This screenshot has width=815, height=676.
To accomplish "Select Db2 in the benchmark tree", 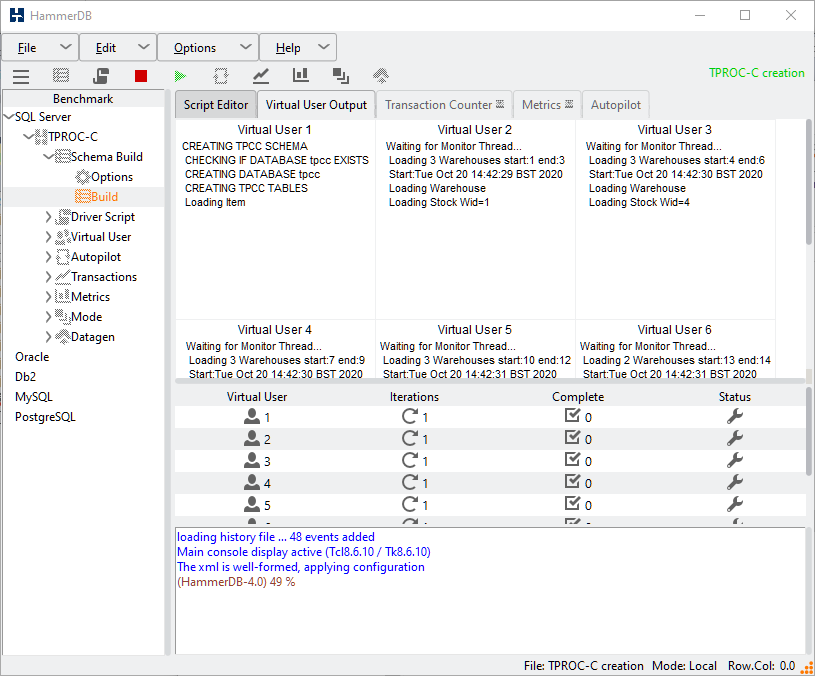I will pos(25,377).
